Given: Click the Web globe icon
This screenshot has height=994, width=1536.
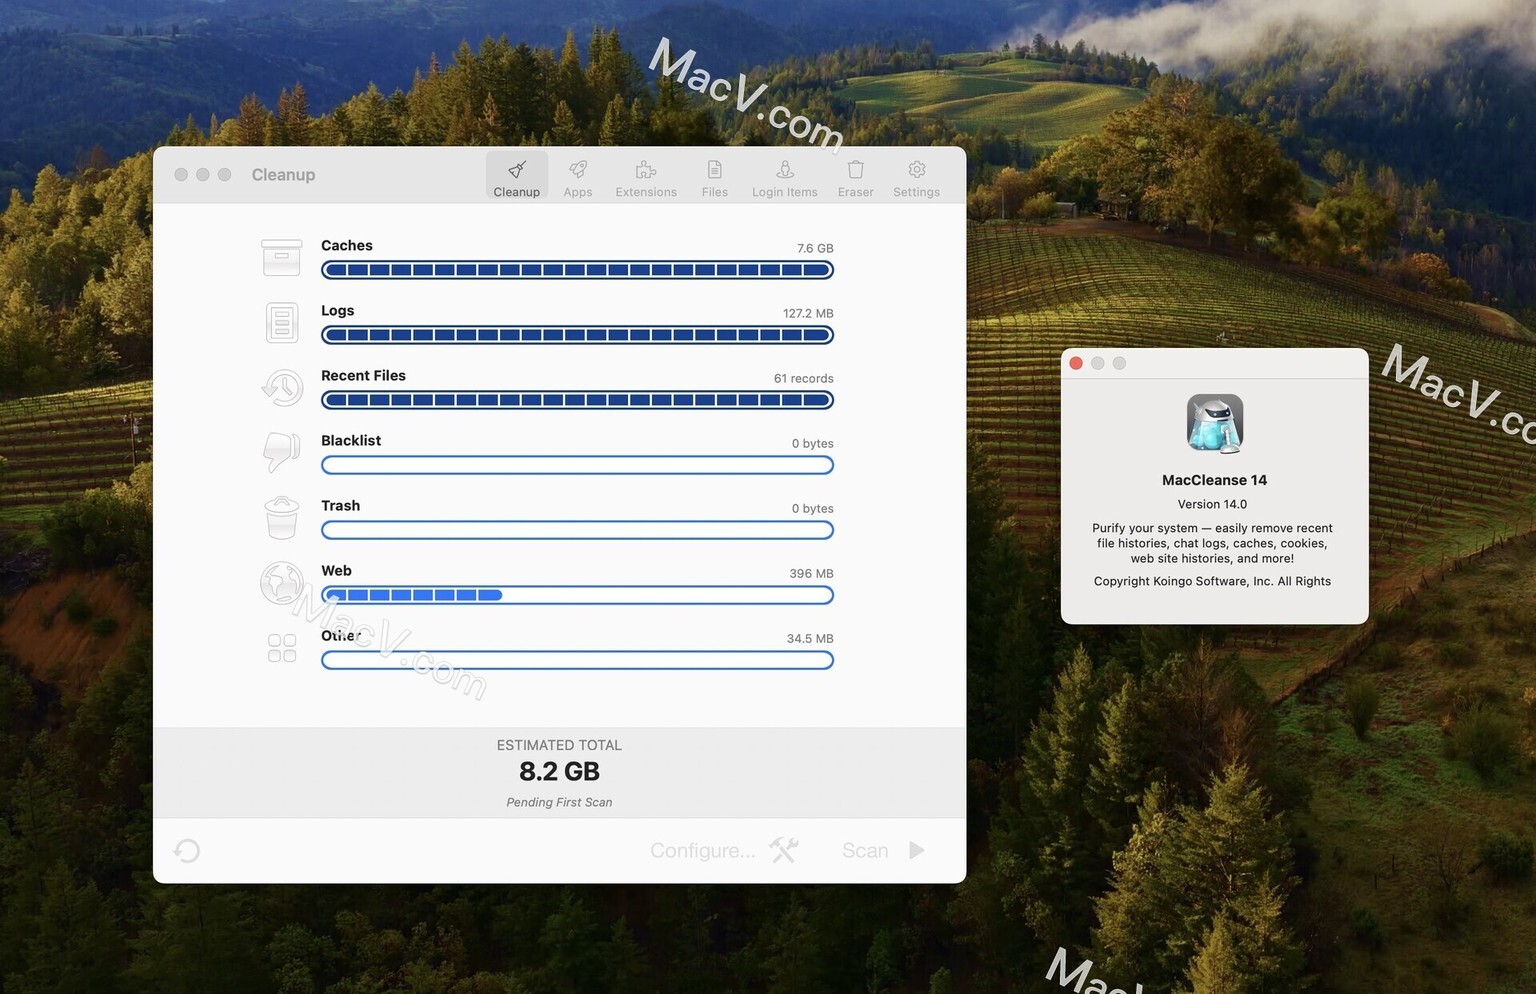Looking at the screenshot, I should coord(282,583).
